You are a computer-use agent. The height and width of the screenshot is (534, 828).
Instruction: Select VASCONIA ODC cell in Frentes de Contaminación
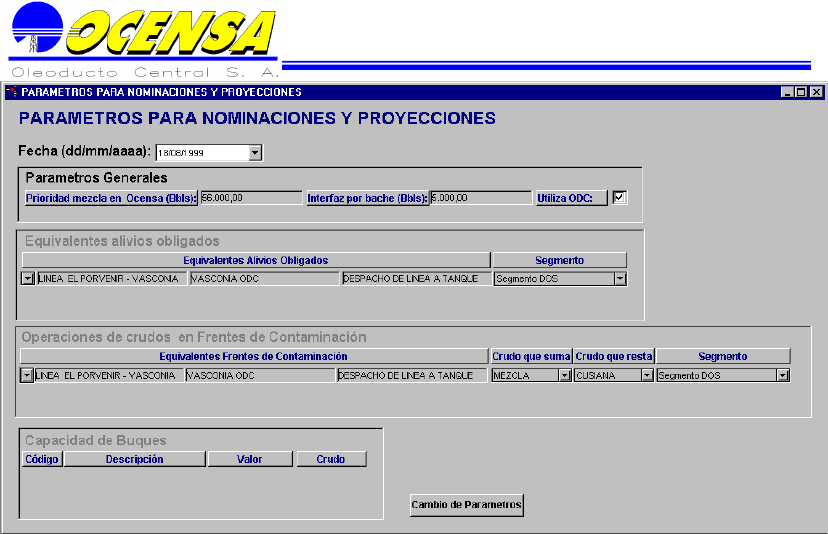(260, 375)
